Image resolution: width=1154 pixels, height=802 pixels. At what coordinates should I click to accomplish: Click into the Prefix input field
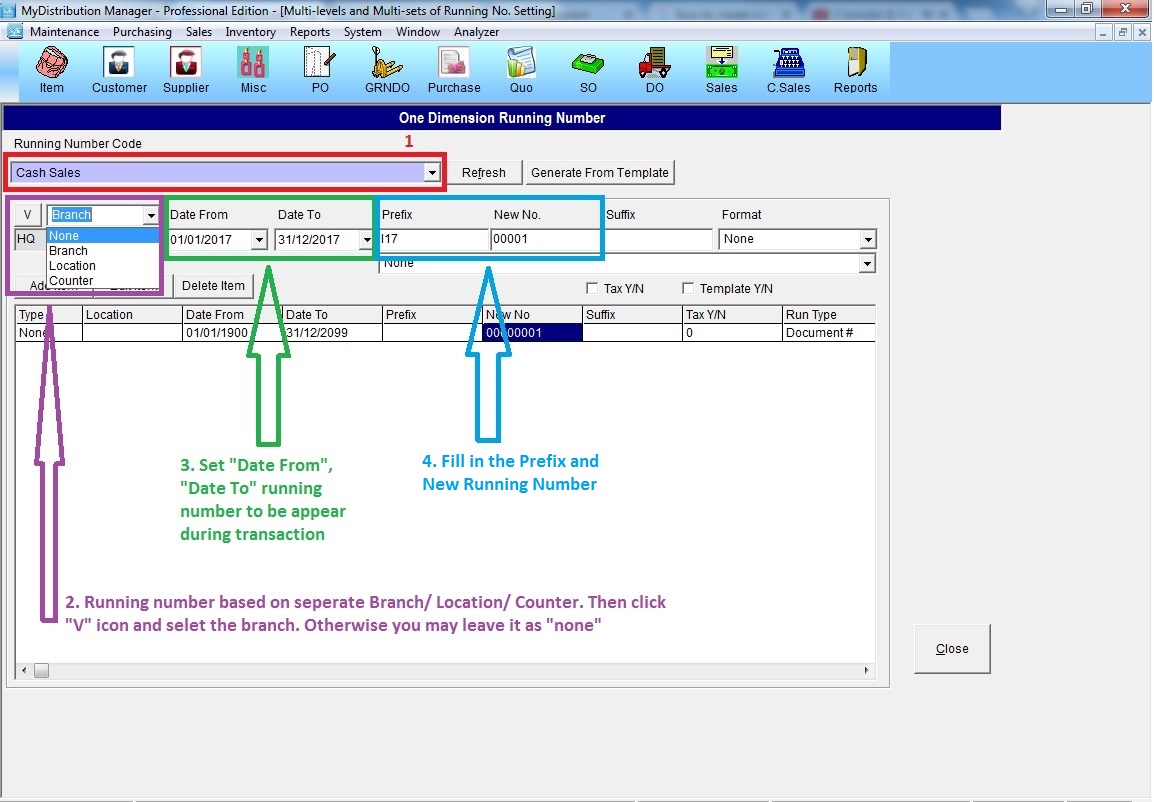pyautogui.click(x=433, y=240)
